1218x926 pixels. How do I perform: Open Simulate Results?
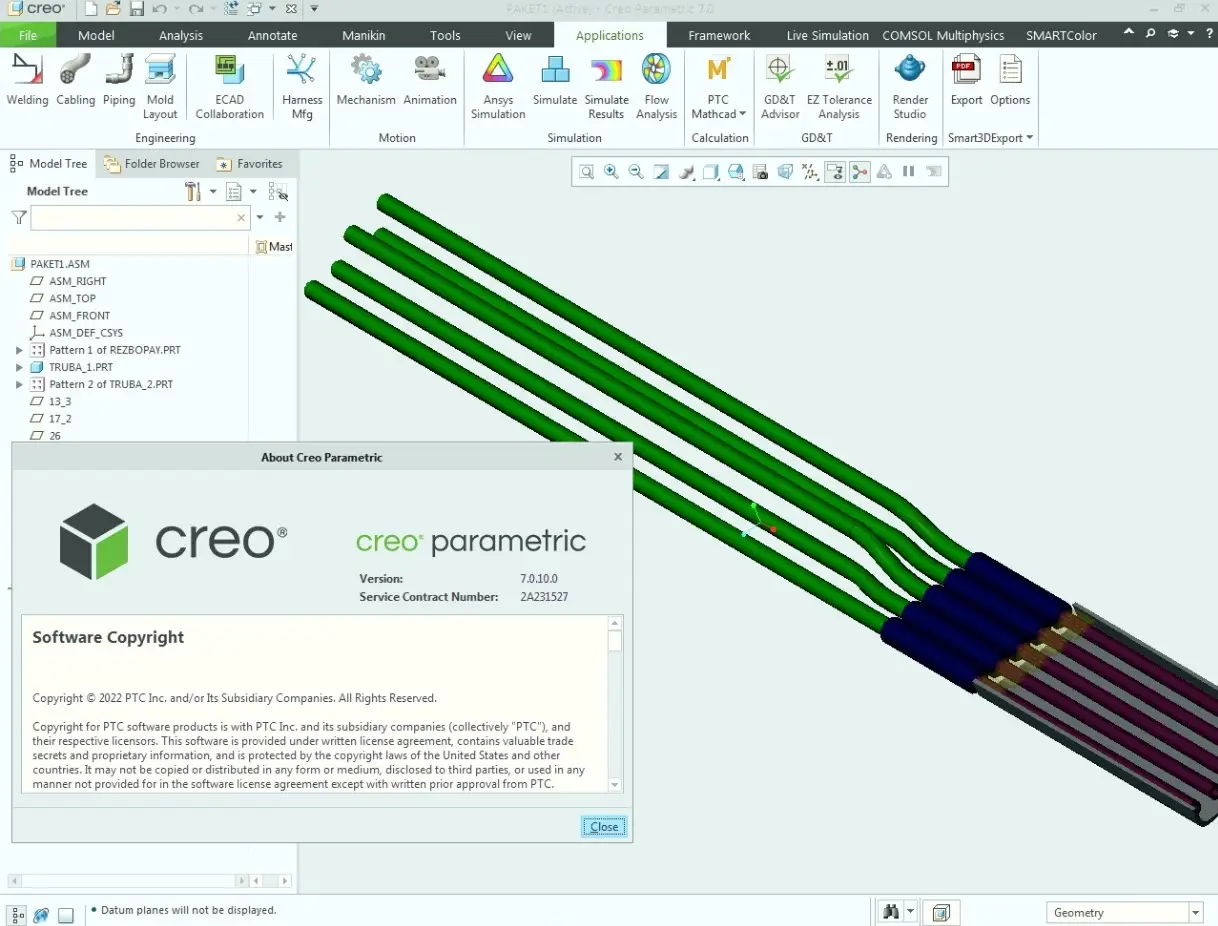tap(606, 87)
